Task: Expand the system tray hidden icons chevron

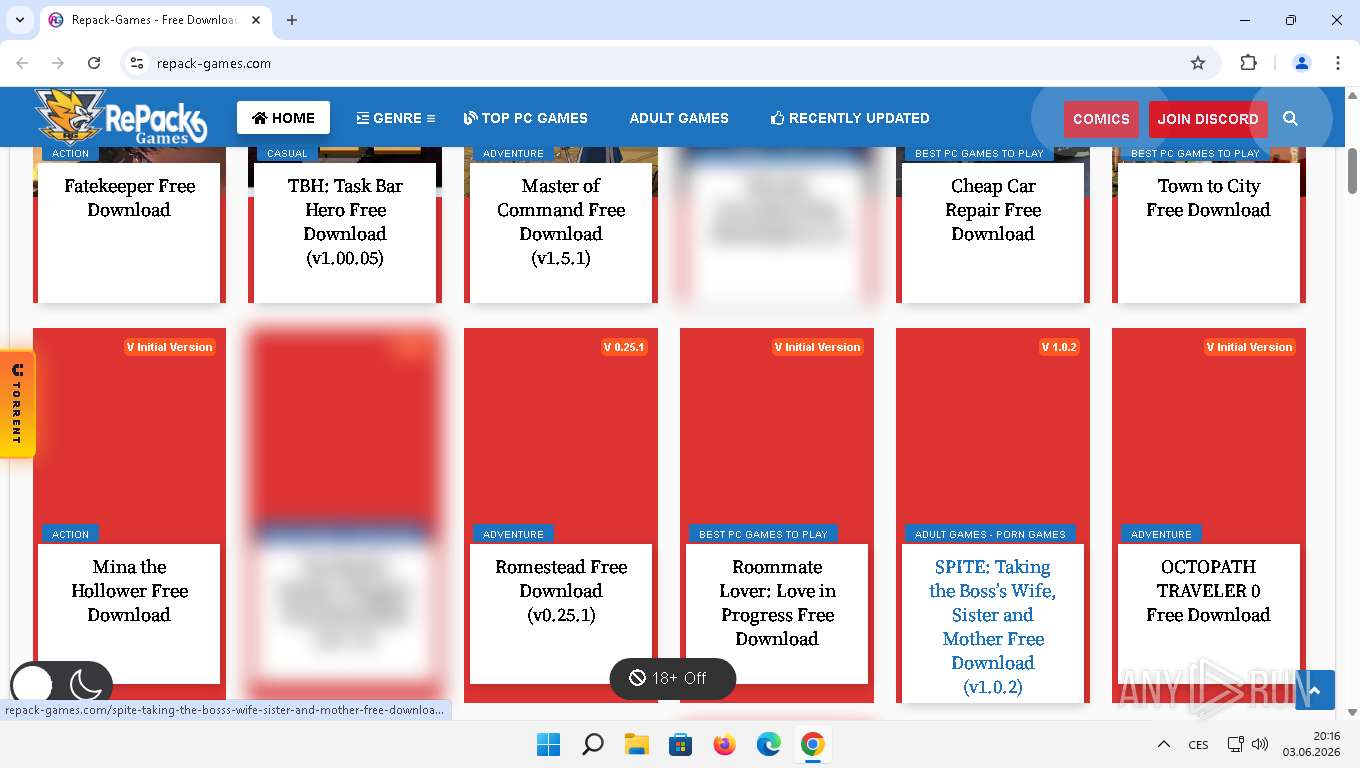Action: coord(1163,744)
